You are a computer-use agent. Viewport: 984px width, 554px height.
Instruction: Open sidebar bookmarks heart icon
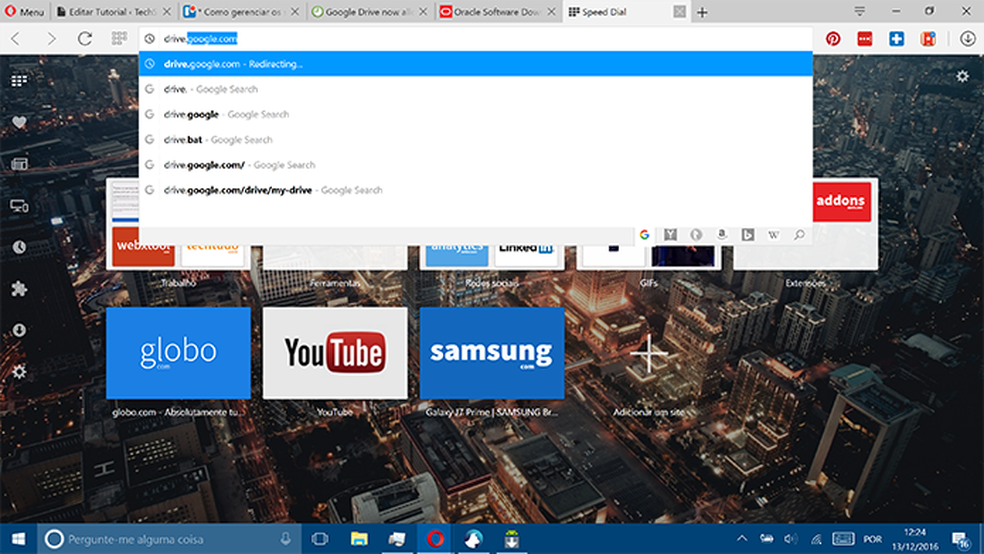point(19,122)
